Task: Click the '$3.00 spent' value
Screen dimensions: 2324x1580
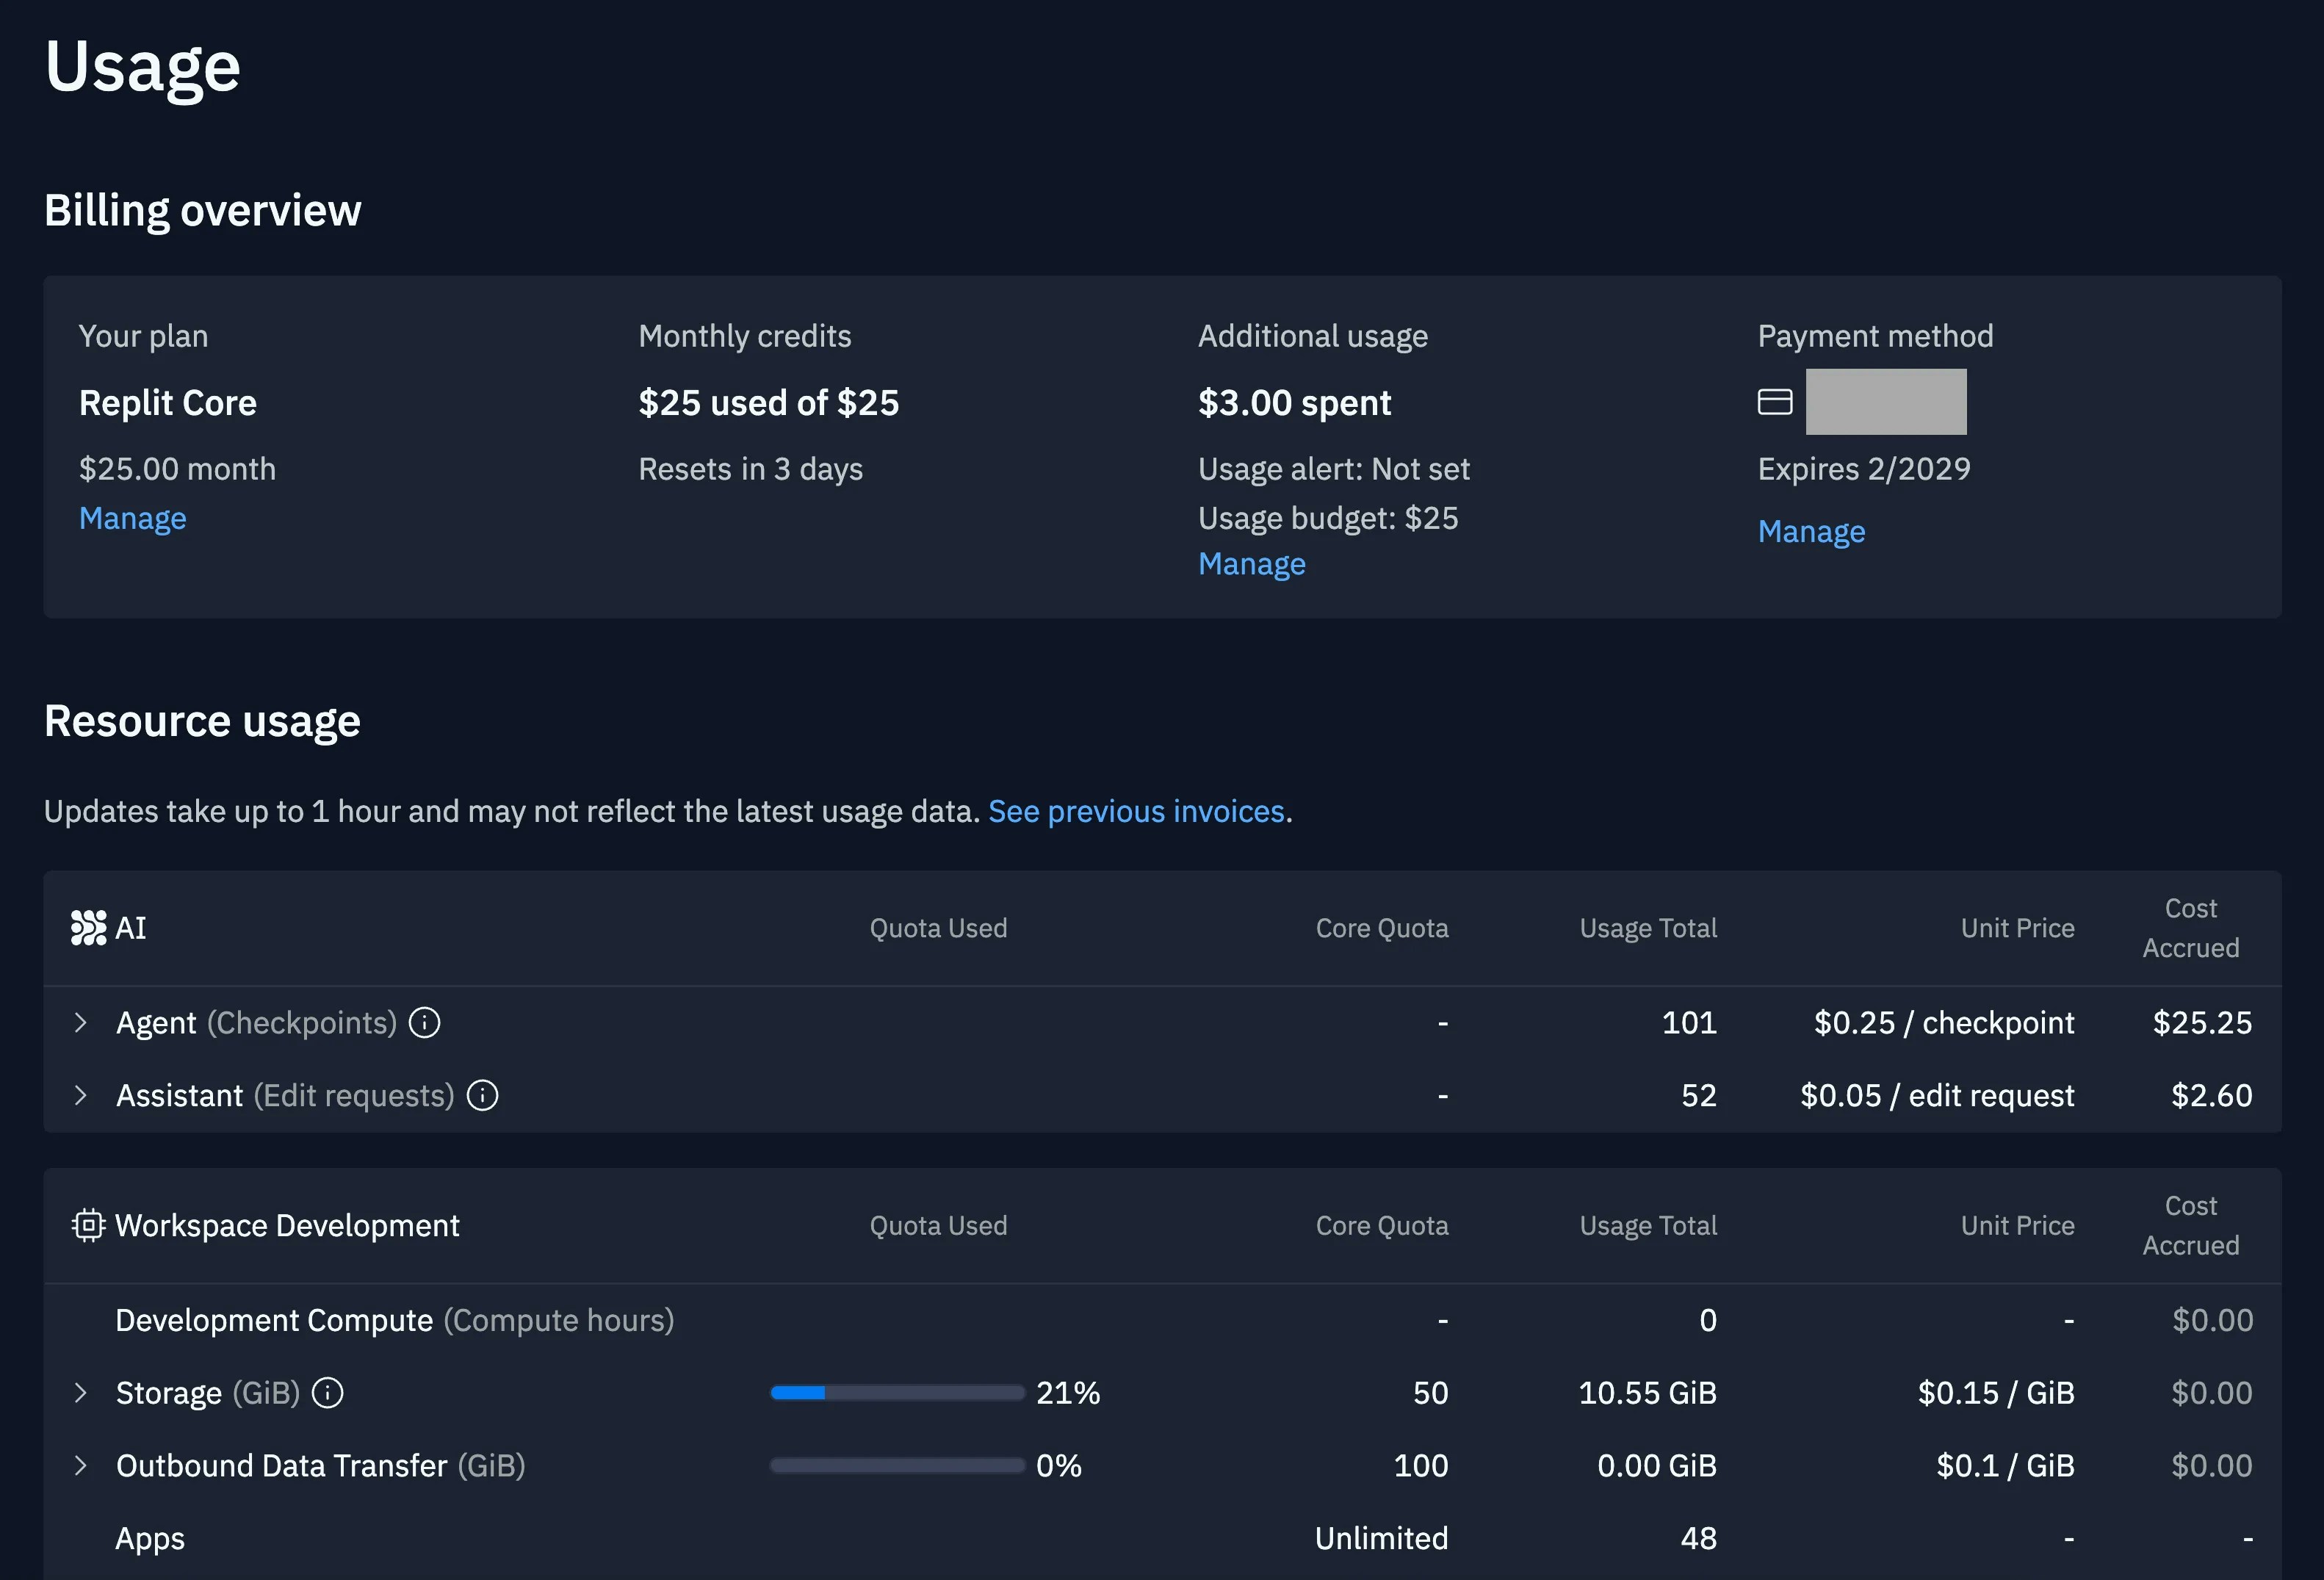Action: [1295, 403]
